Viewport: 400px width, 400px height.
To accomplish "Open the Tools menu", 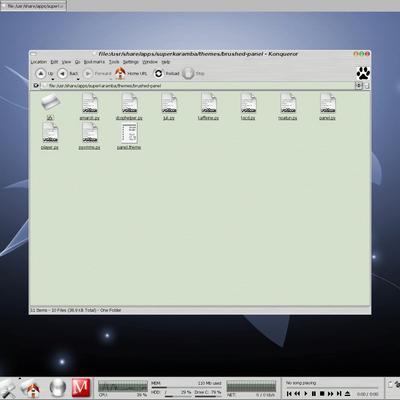I will point(114,62).
